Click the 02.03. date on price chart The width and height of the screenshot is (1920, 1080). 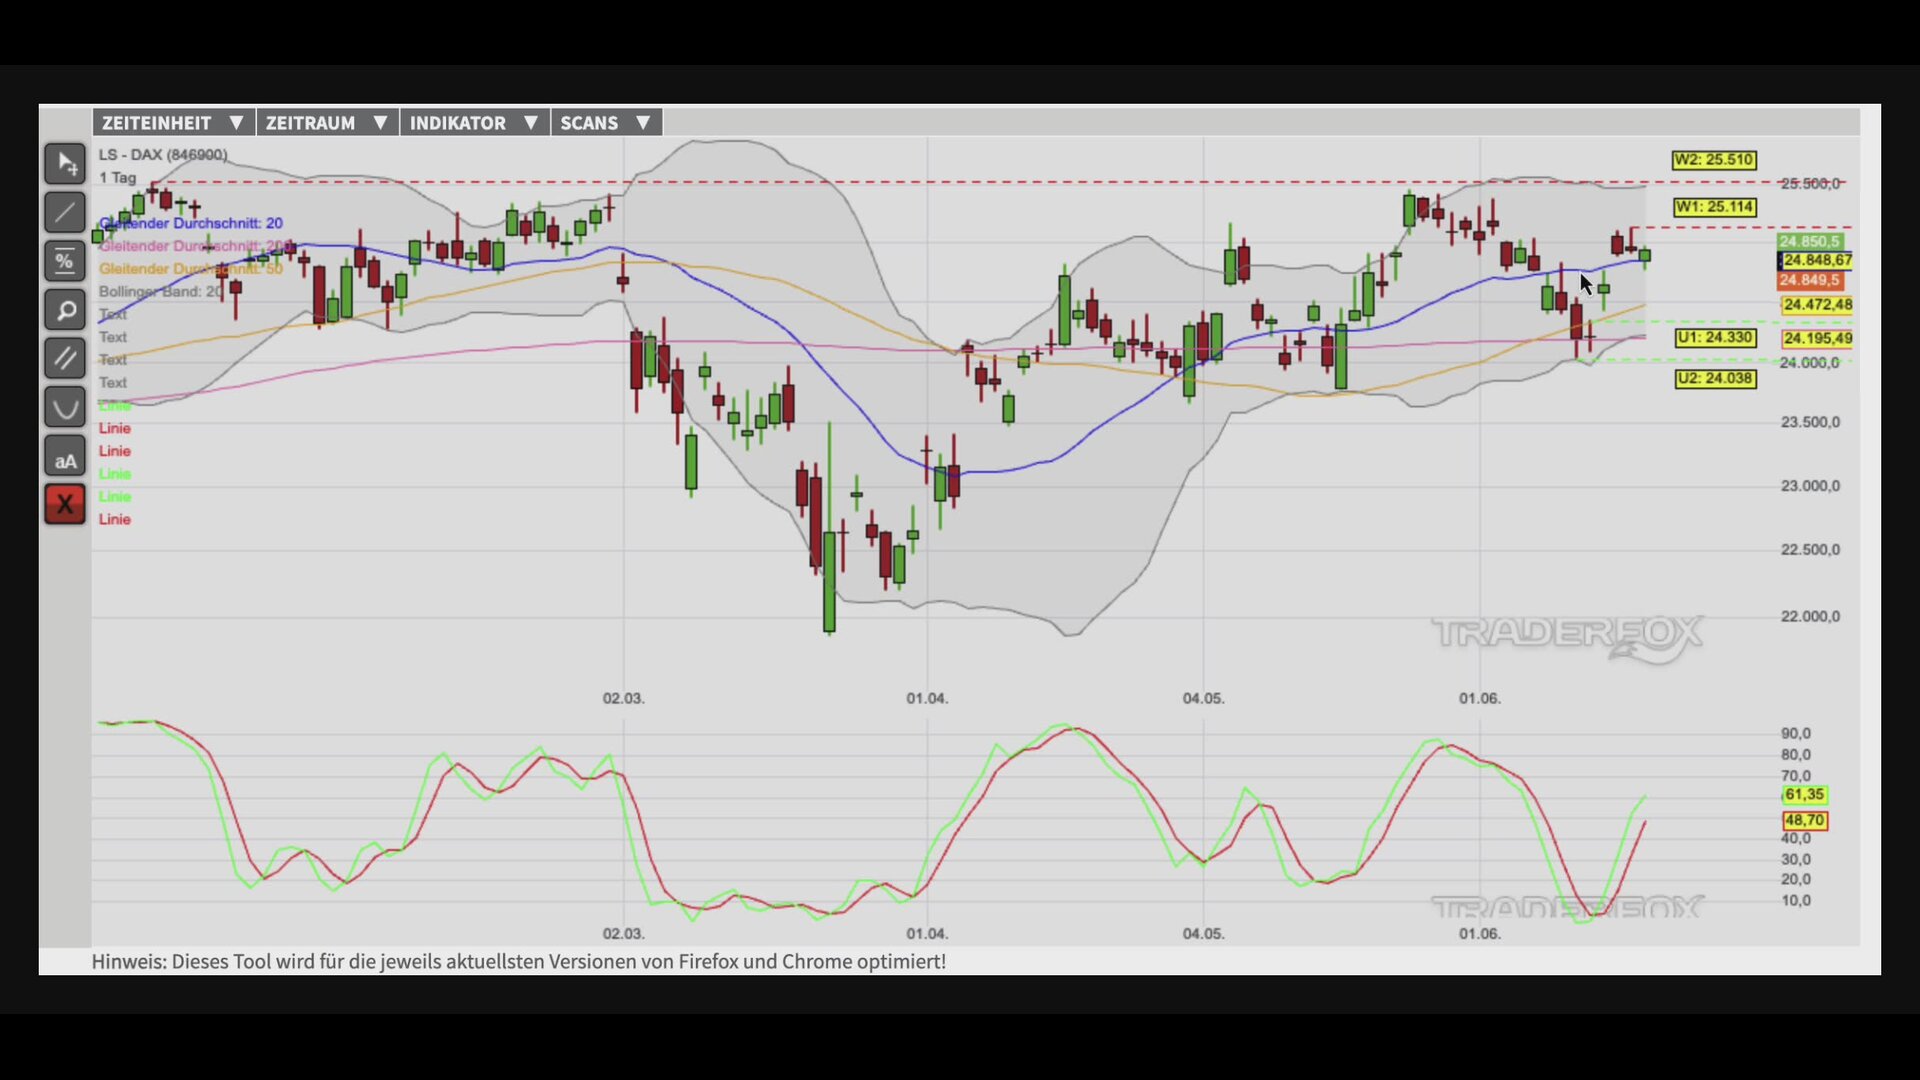coord(623,698)
